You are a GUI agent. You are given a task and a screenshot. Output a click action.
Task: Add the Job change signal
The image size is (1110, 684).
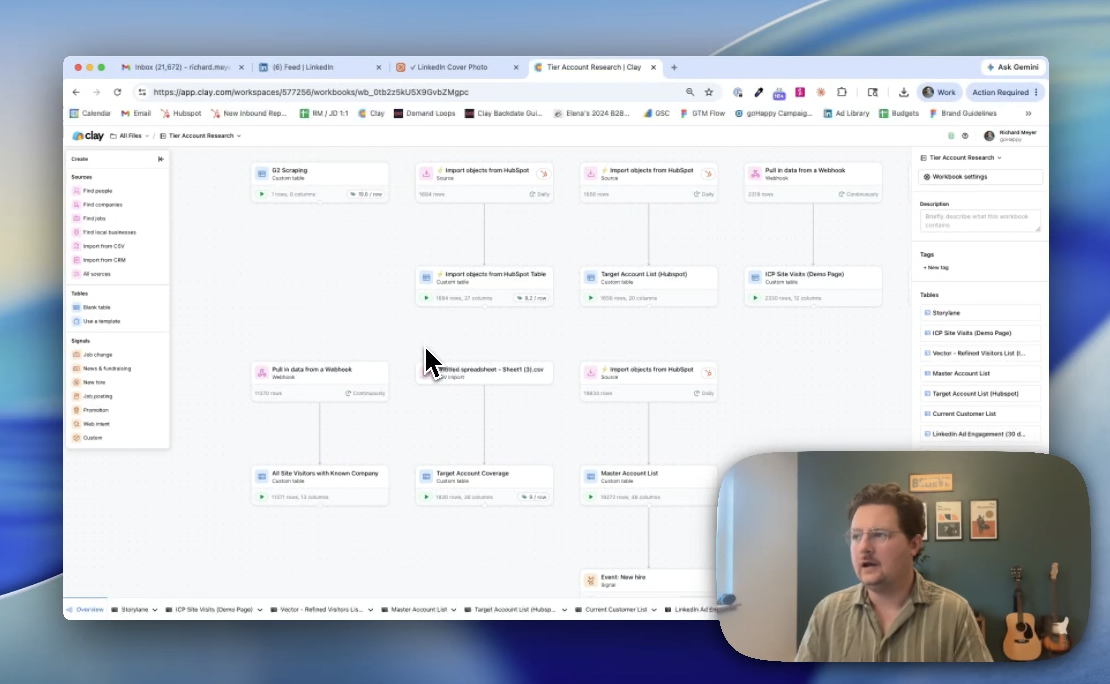point(97,355)
